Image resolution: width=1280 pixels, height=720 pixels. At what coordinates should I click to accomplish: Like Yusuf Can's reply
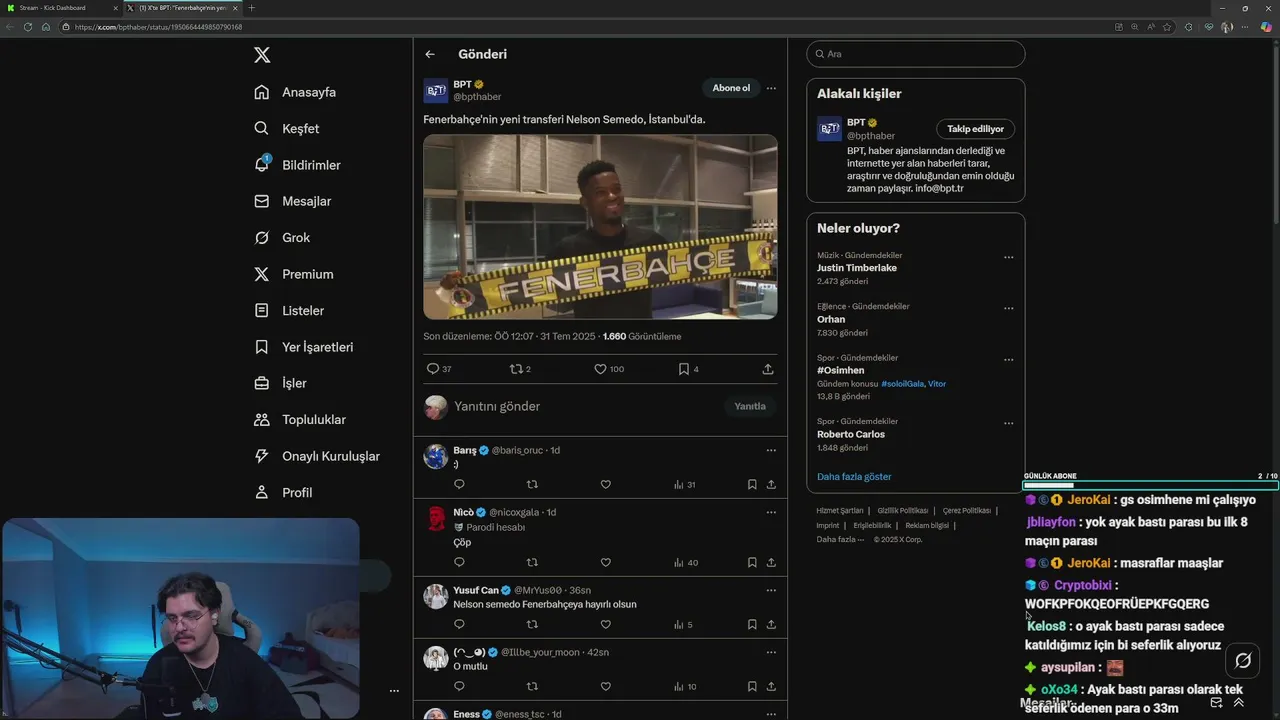pos(605,624)
